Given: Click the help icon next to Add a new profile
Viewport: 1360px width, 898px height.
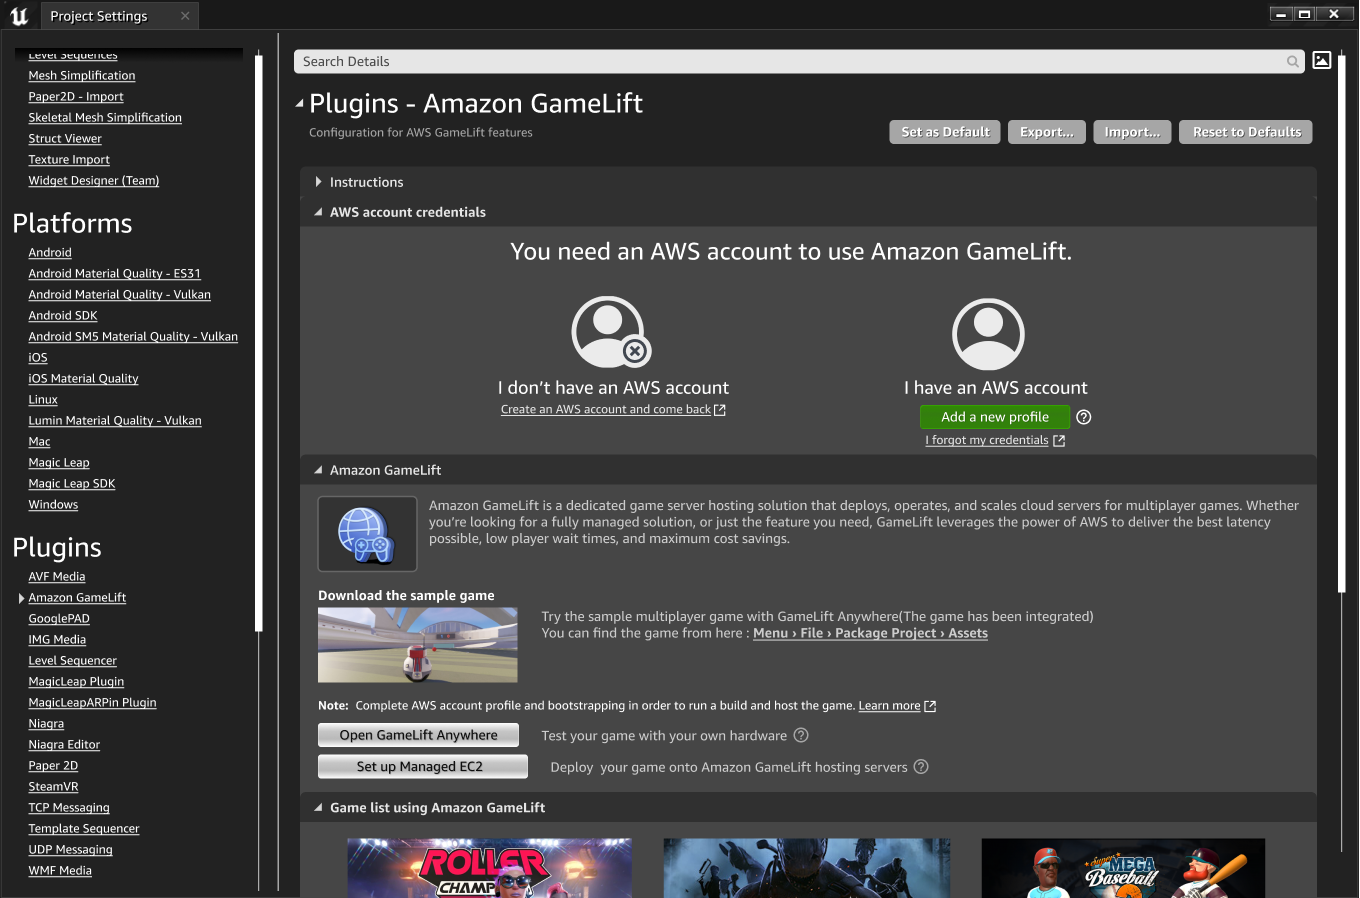Looking at the screenshot, I should (1084, 417).
